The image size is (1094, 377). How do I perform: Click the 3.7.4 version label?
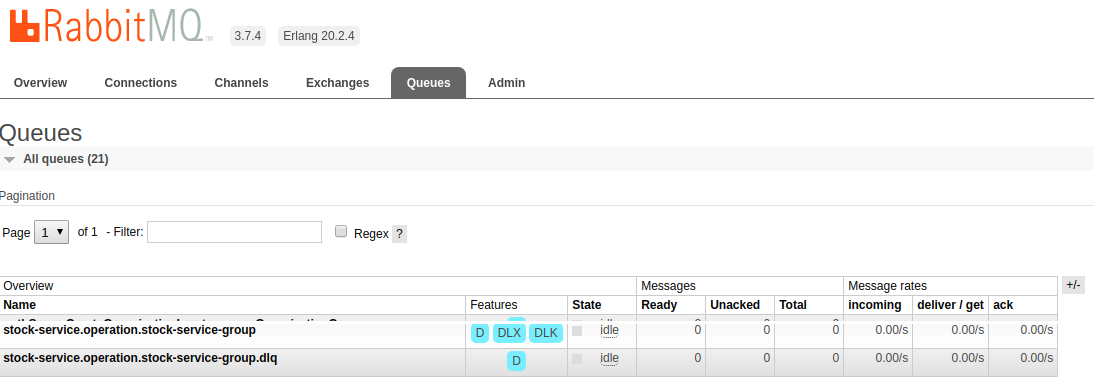248,36
